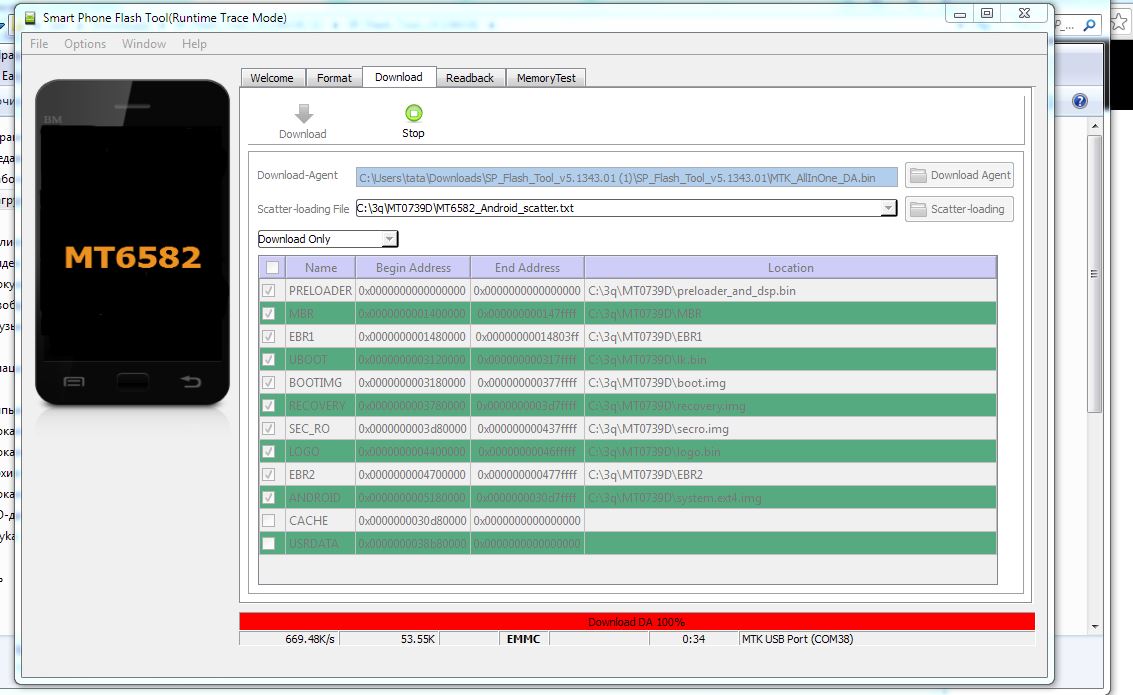Click the red Download DA progress bar
The height and width of the screenshot is (695, 1133).
click(637, 622)
